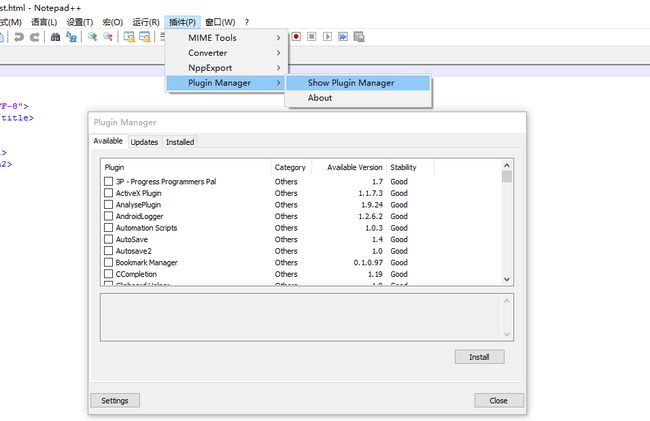Expand the NppExport submenu
Viewport: 650px width, 421px height.
(x=226, y=68)
